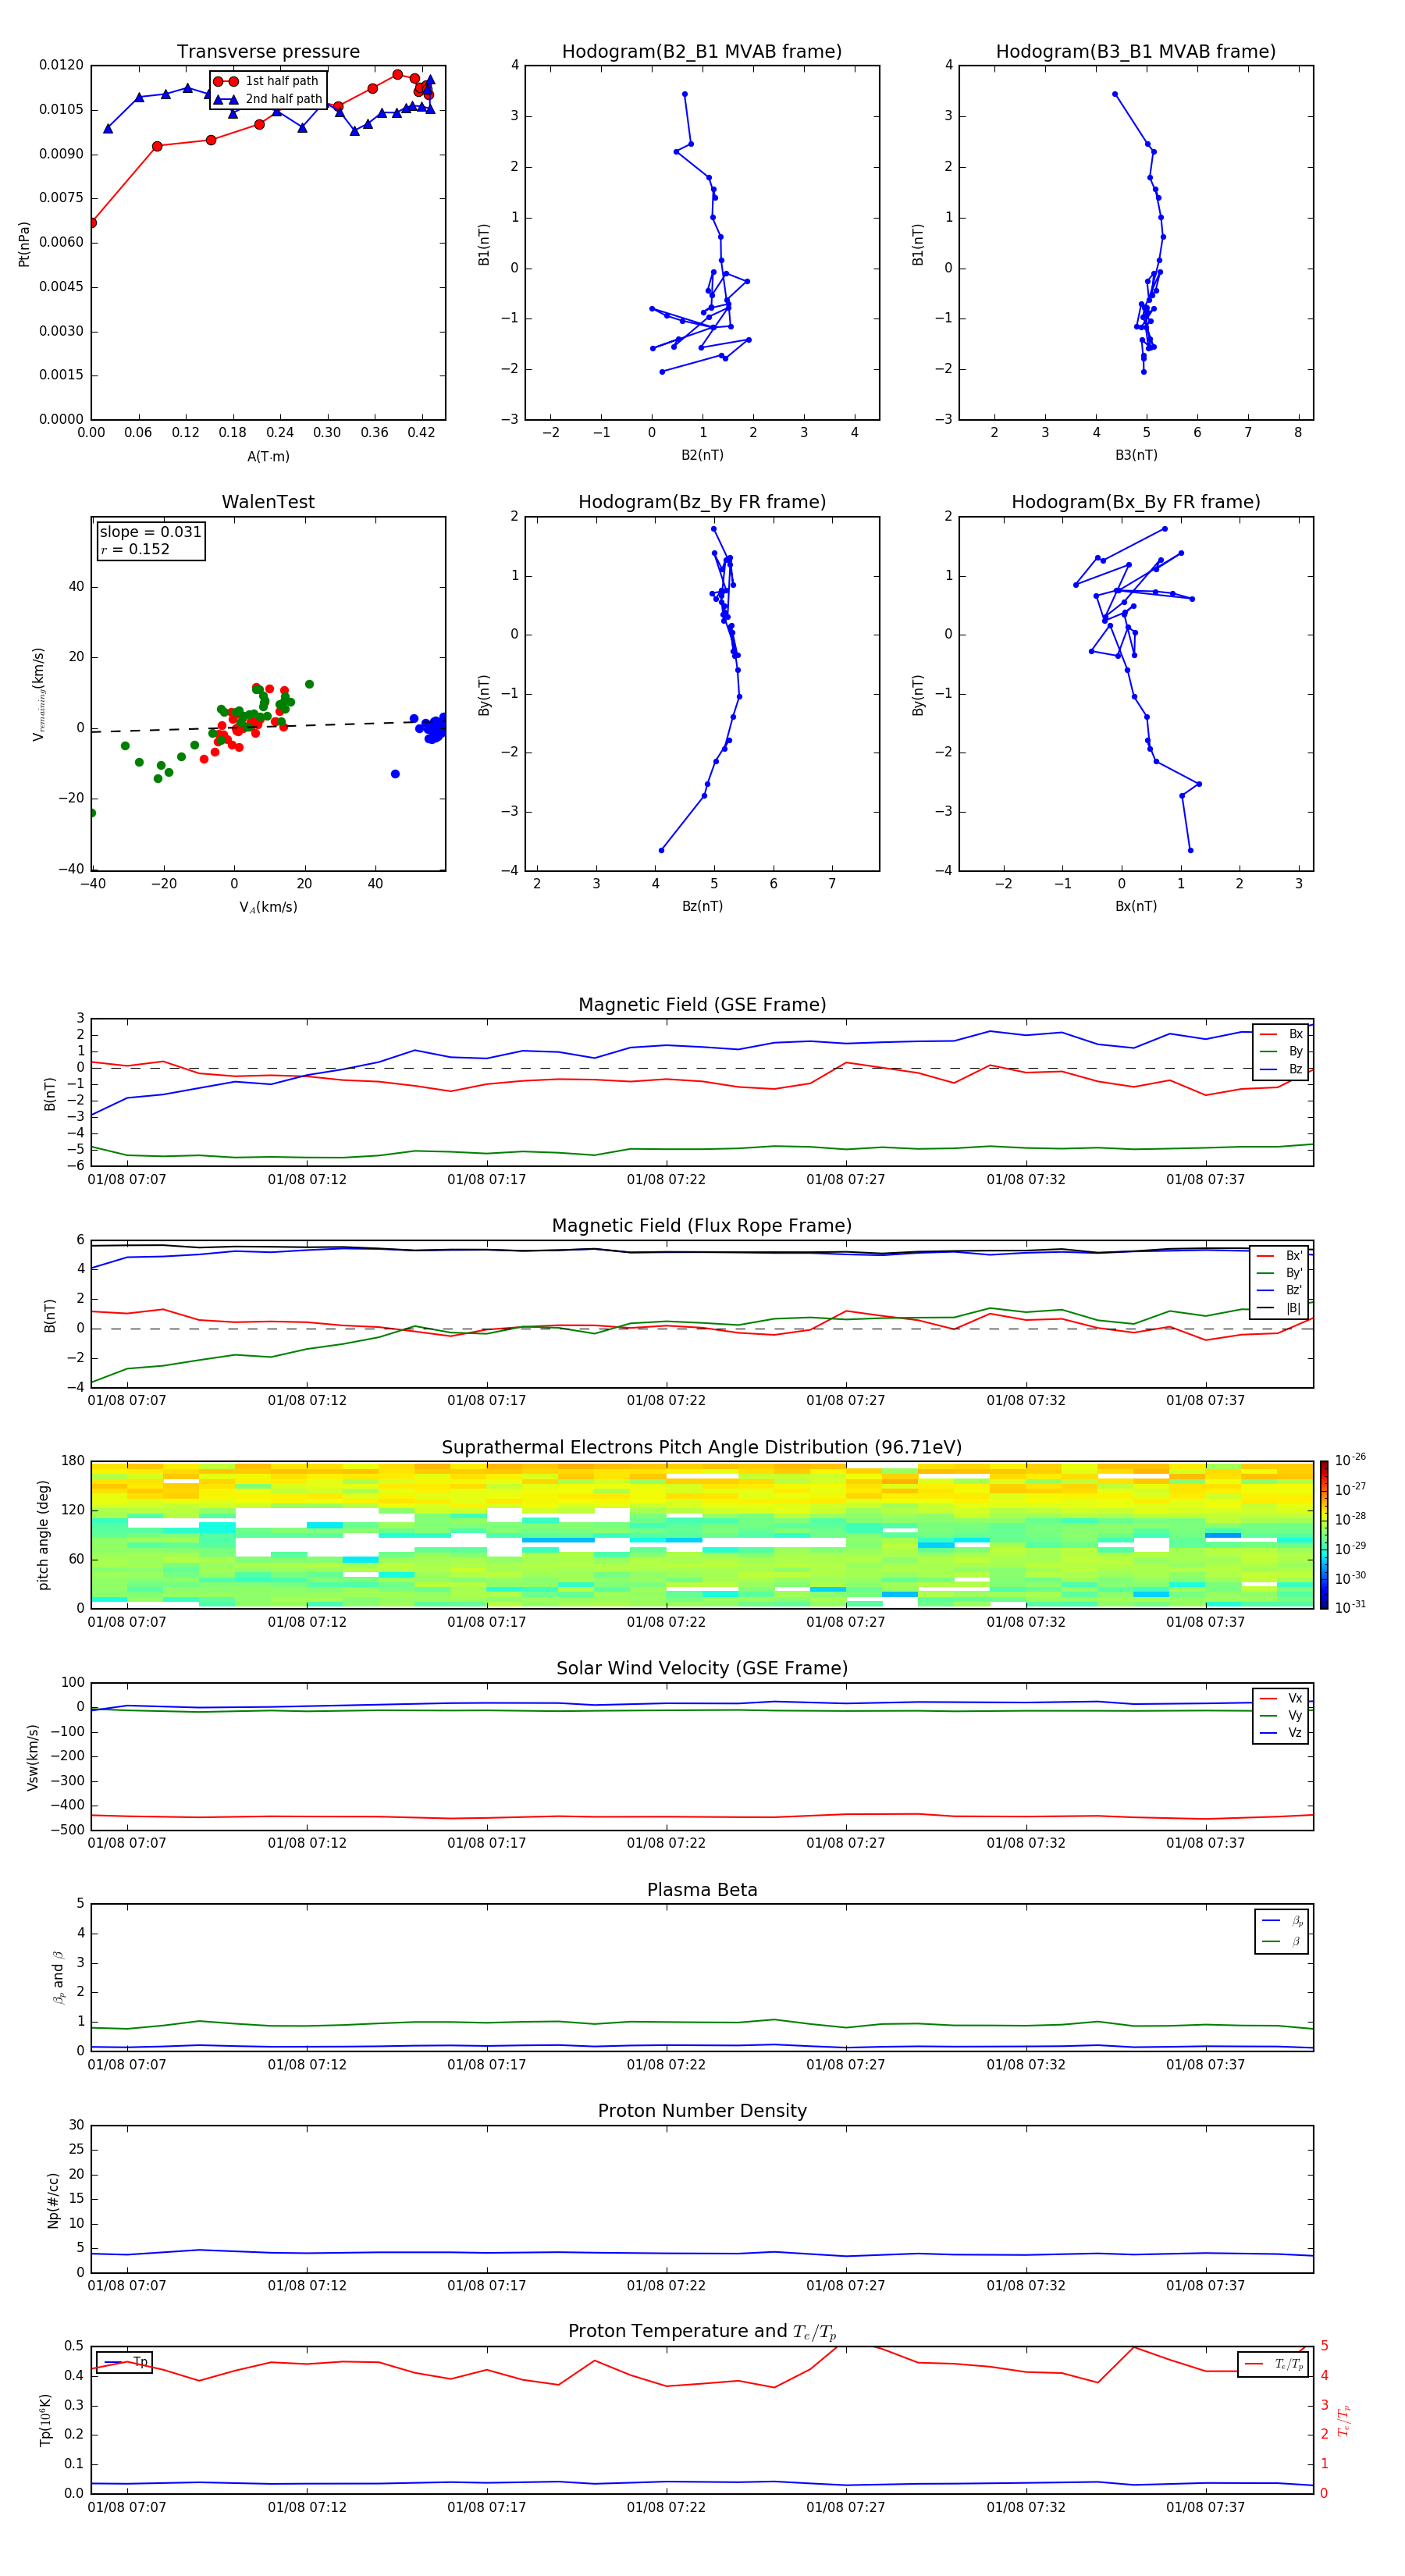Click the pitch angle color bar
The image size is (1405, 2576).
pyautogui.click(x=1324, y=1535)
